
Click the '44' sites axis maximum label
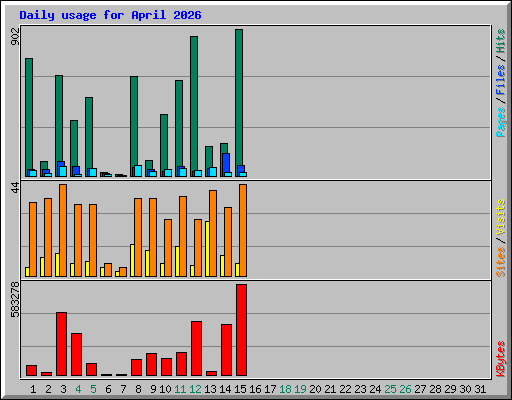(15, 188)
